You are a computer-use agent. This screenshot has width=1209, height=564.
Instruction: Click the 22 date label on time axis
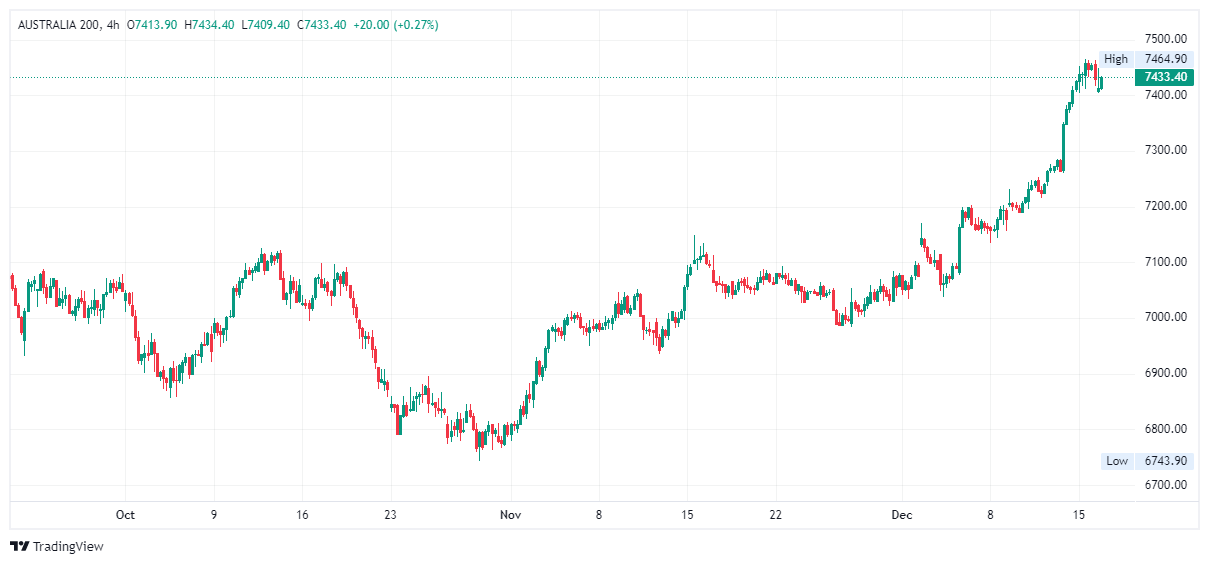(775, 515)
